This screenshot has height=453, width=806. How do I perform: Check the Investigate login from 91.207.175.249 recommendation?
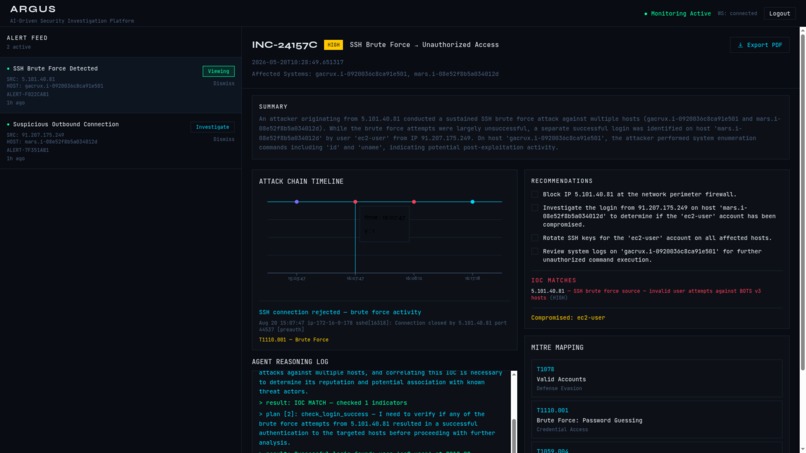535,208
